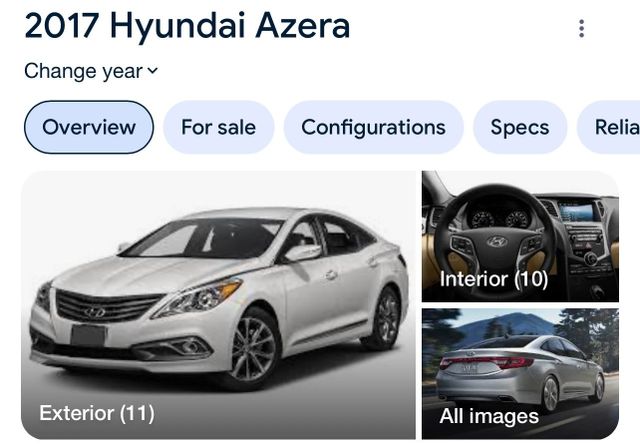The height and width of the screenshot is (447, 640).
Task: Go to the Specs tab
Action: click(520, 127)
